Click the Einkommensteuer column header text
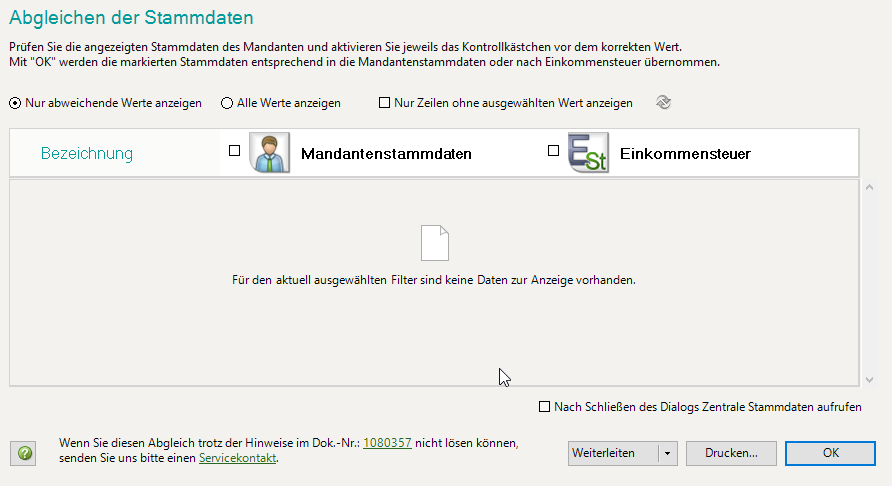The image size is (892, 486). (685, 154)
